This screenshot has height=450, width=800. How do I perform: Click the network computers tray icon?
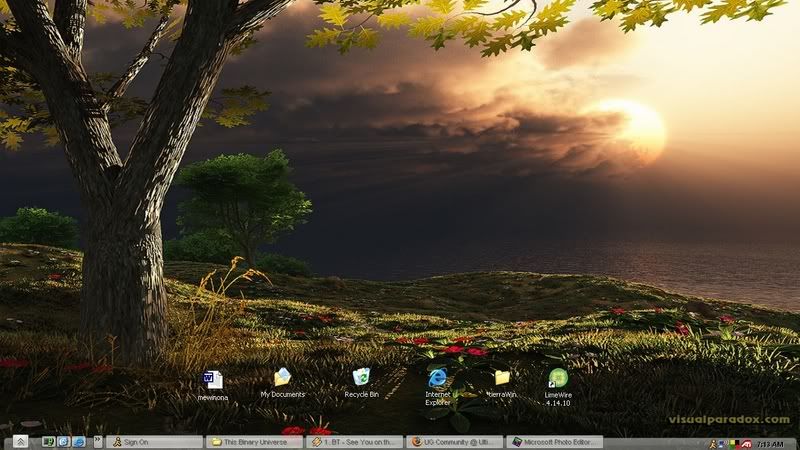coord(723,444)
